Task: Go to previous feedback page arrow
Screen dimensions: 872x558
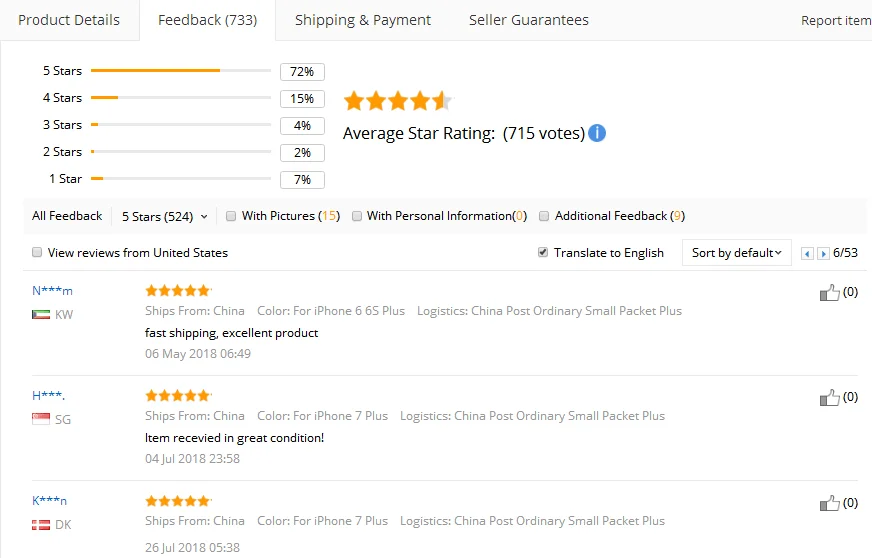Action: [807, 254]
